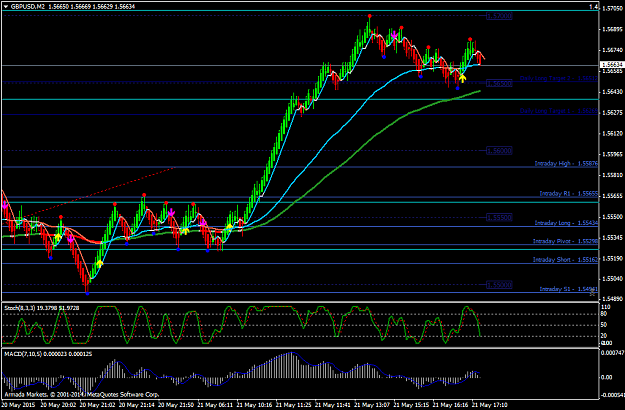Click the 21 May 15:15 time label
This screenshot has width=625, height=410.
tap(413, 405)
